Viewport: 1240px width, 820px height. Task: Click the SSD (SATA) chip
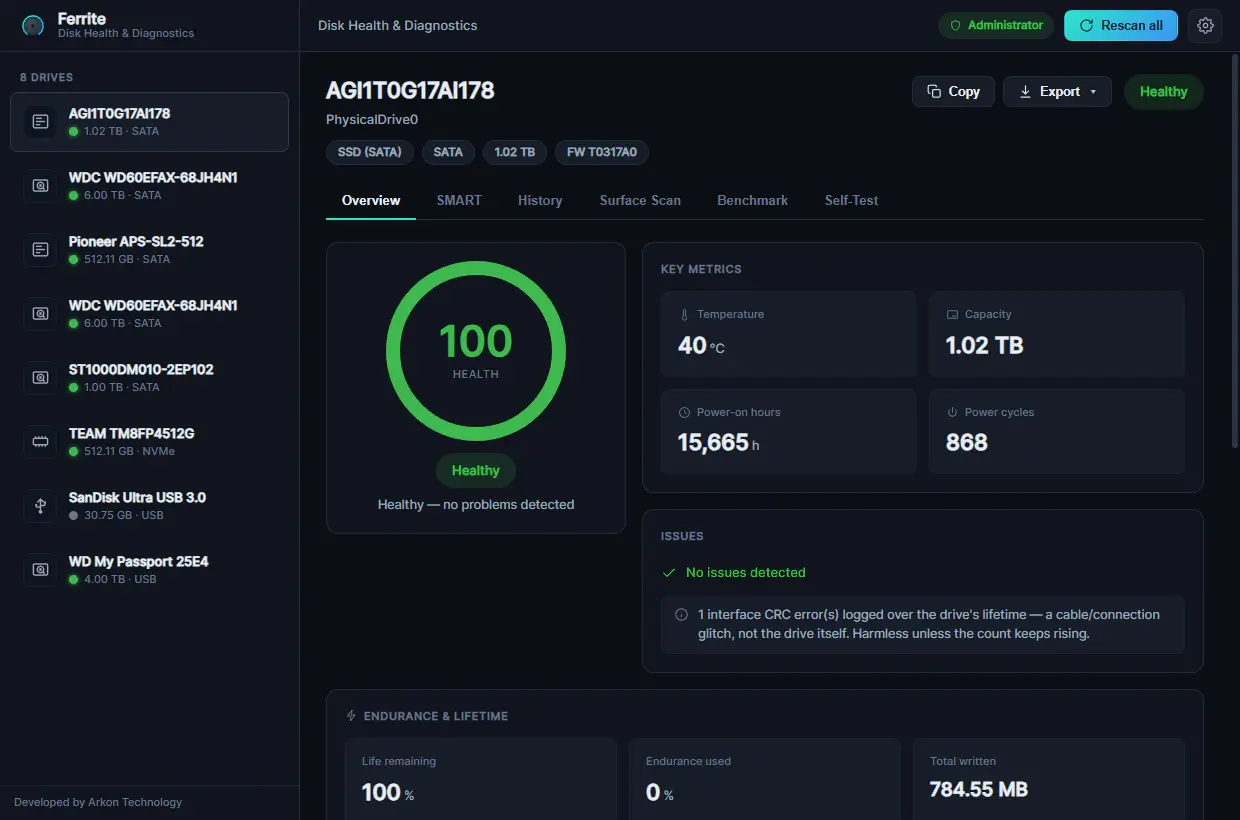pyautogui.click(x=370, y=152)
